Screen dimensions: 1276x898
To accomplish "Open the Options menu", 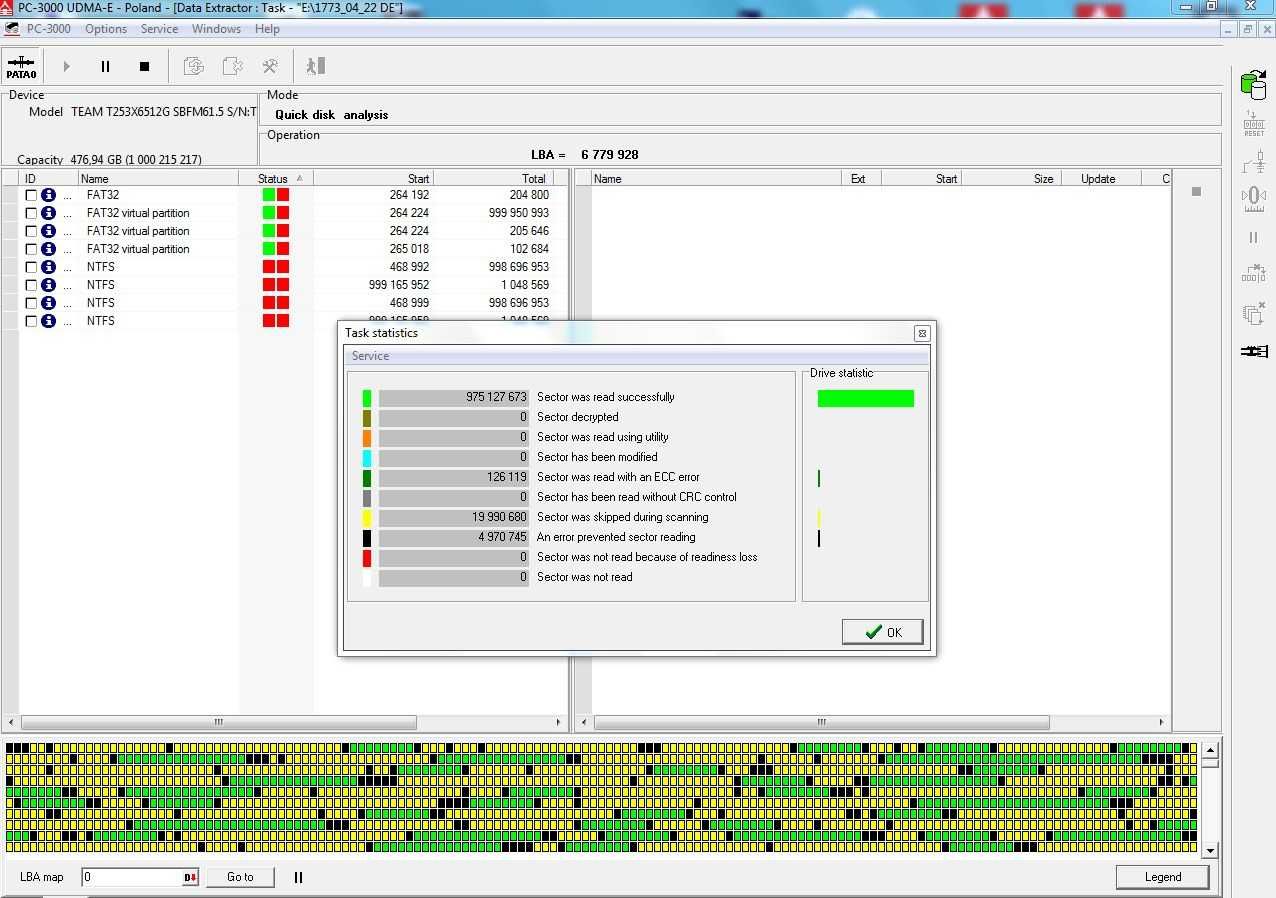I will (x=106, y=29).
